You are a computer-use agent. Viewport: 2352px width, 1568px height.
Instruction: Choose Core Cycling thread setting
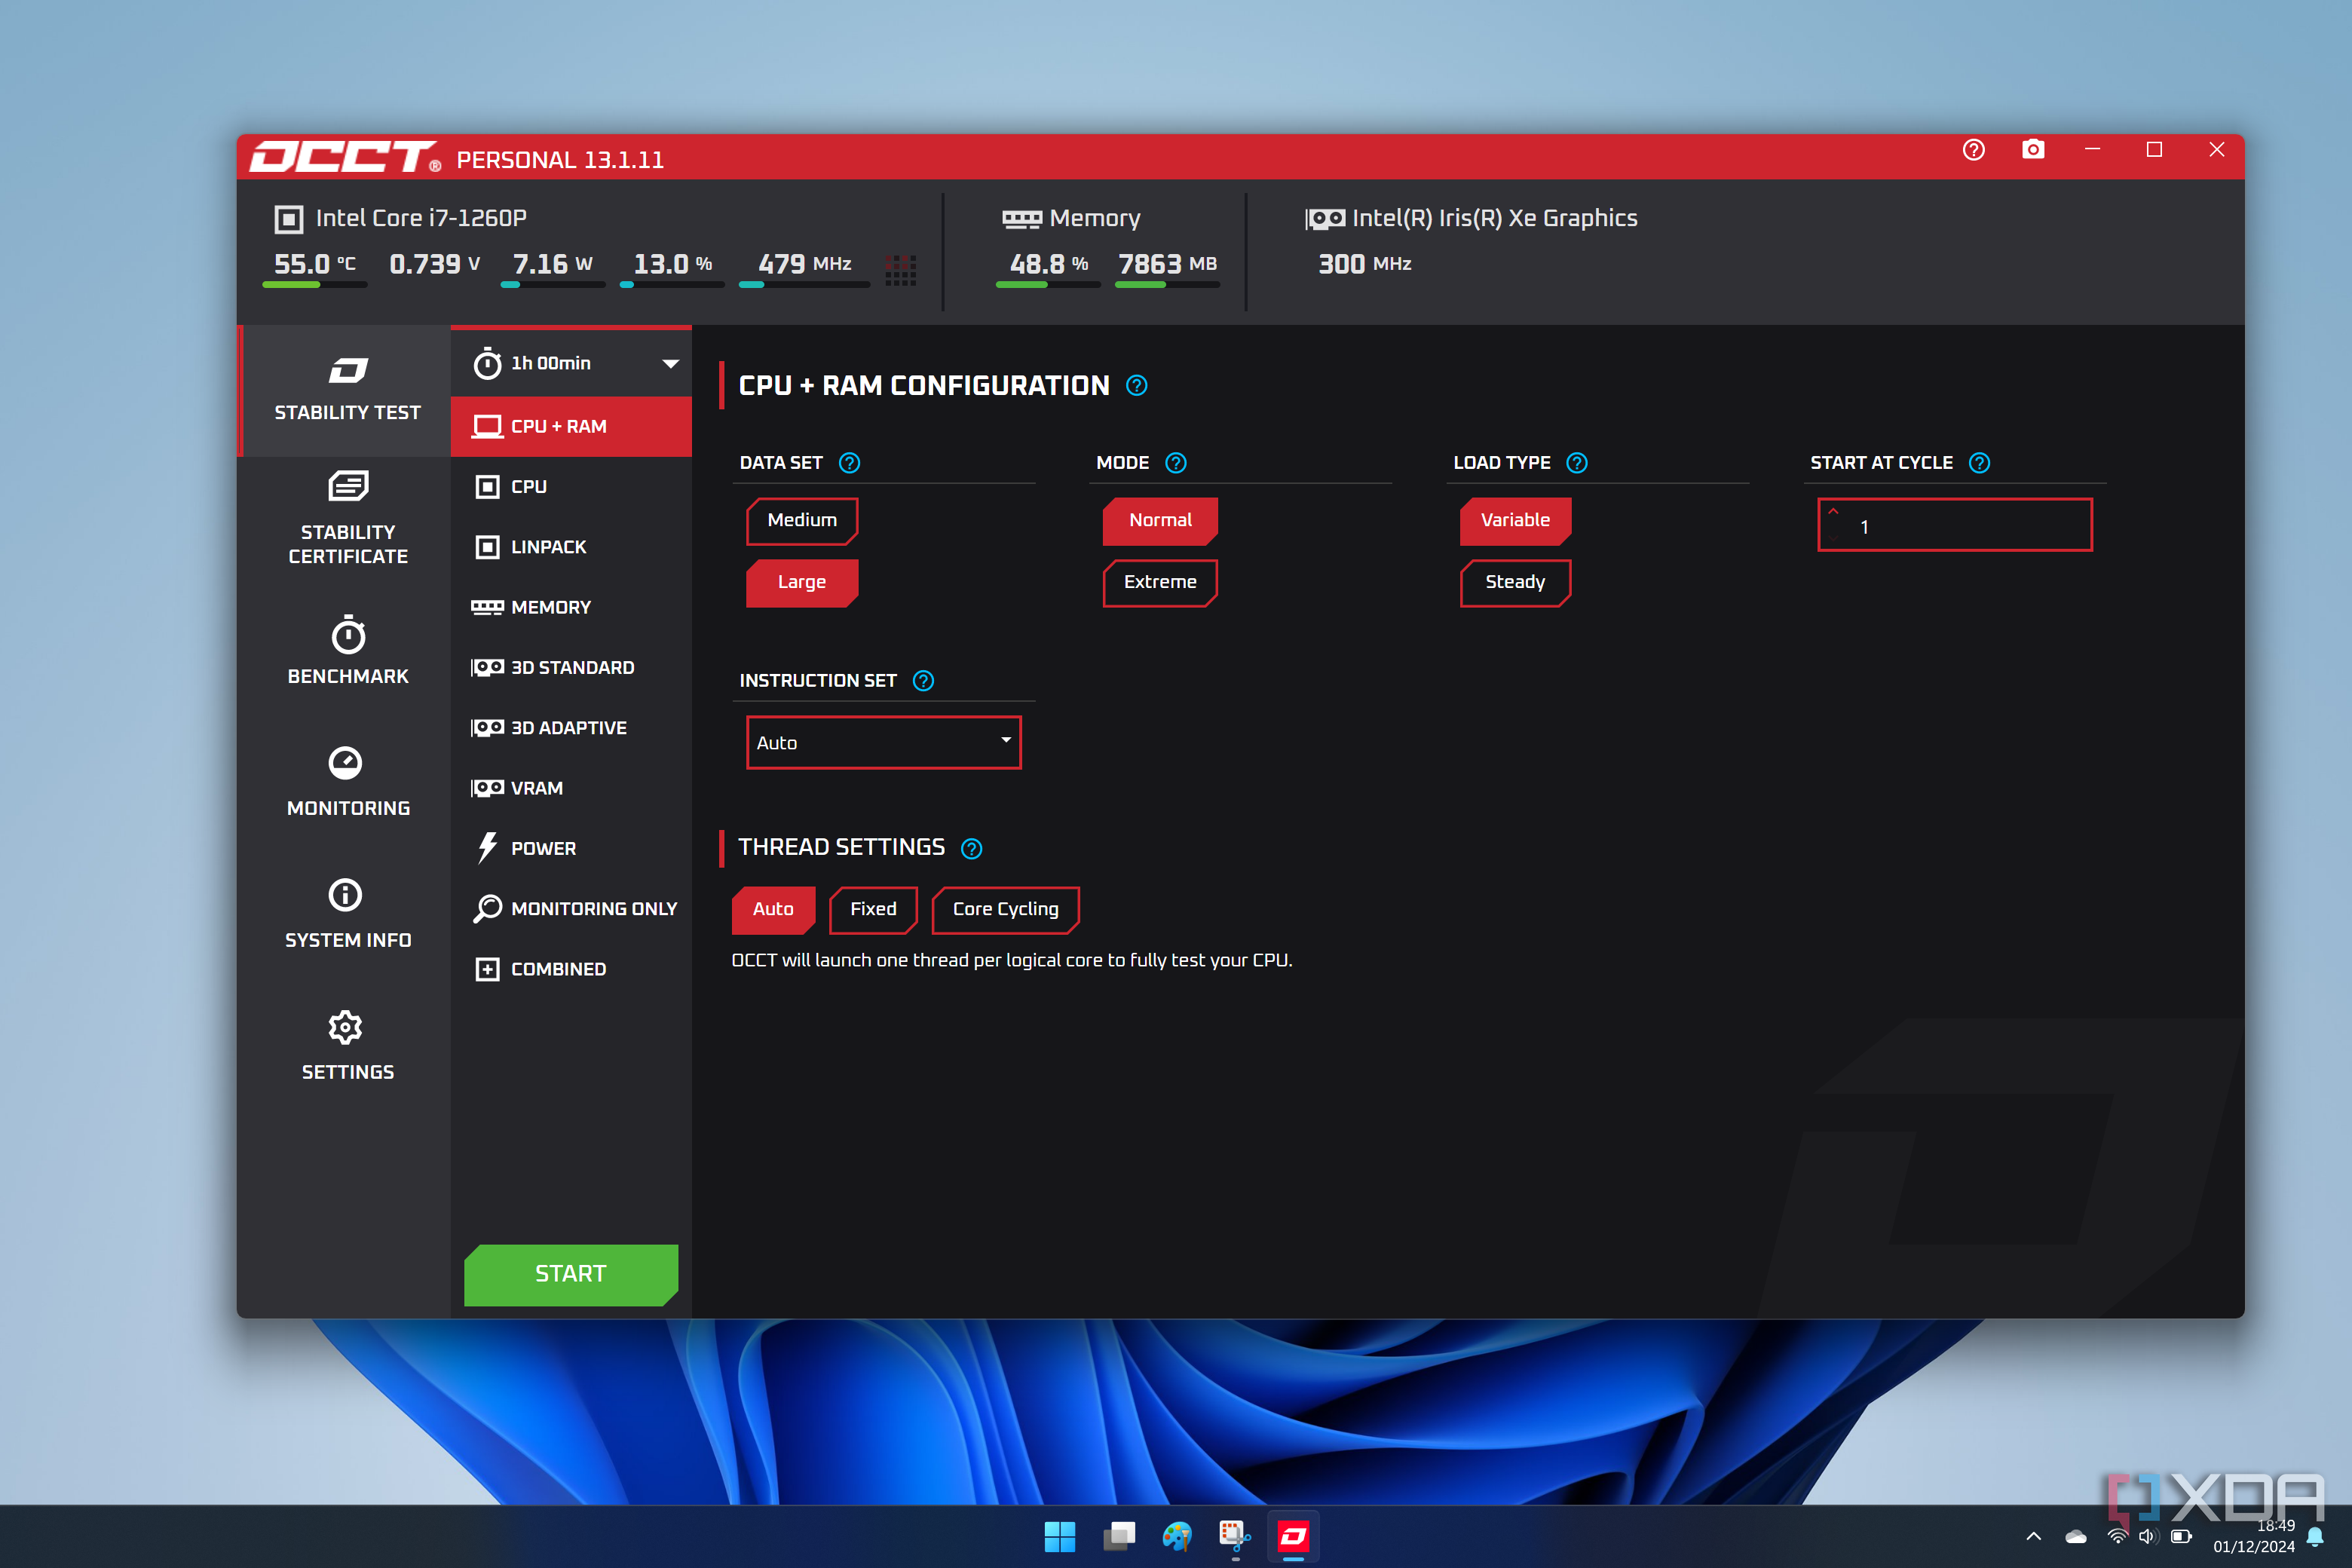point(1004,909)
